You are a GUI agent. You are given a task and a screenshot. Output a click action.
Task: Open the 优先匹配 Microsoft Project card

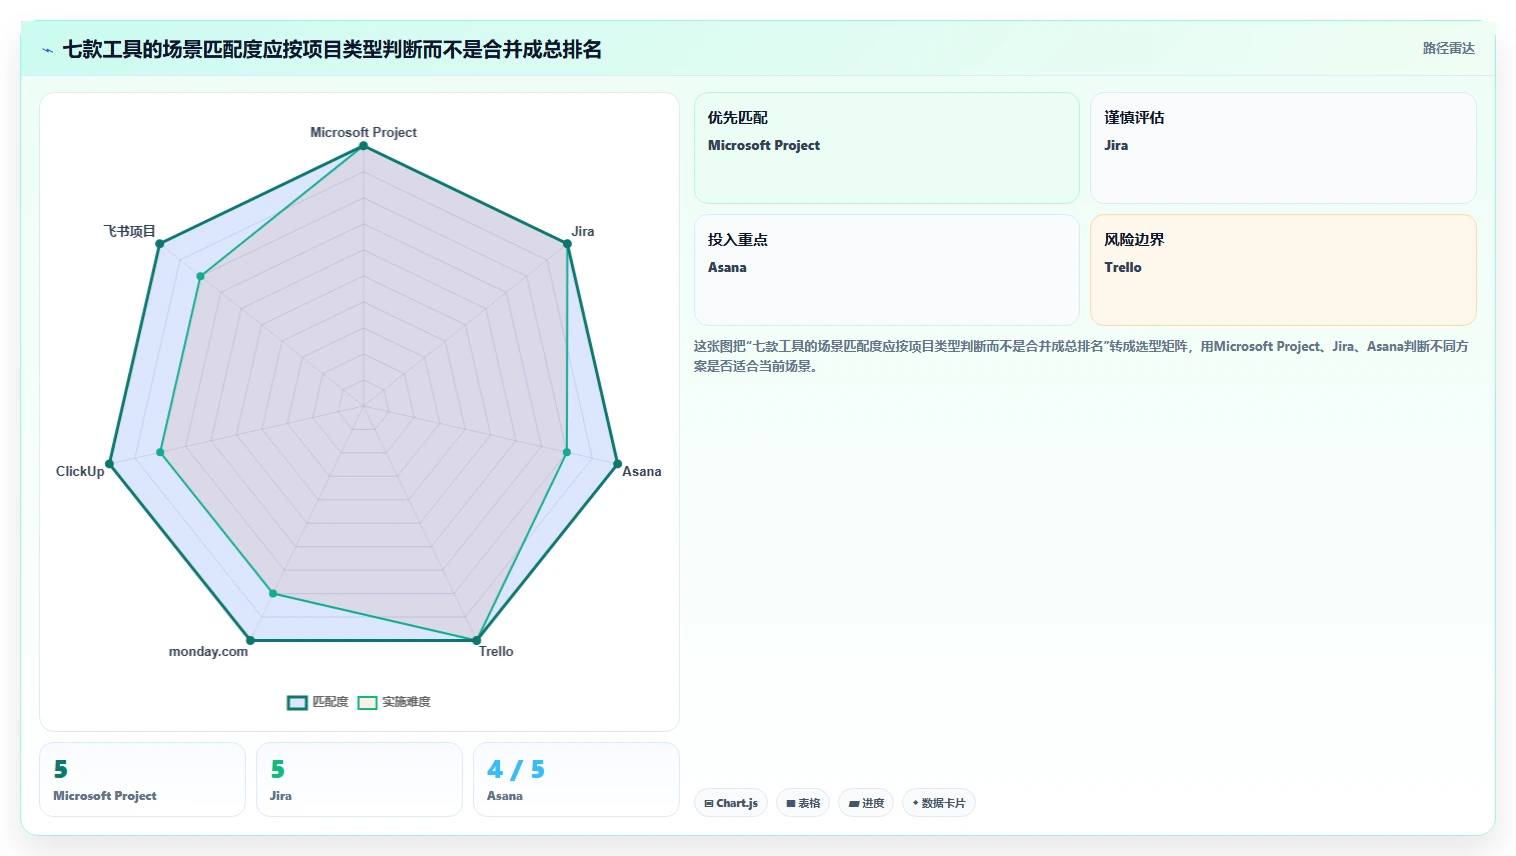[887, 148]
